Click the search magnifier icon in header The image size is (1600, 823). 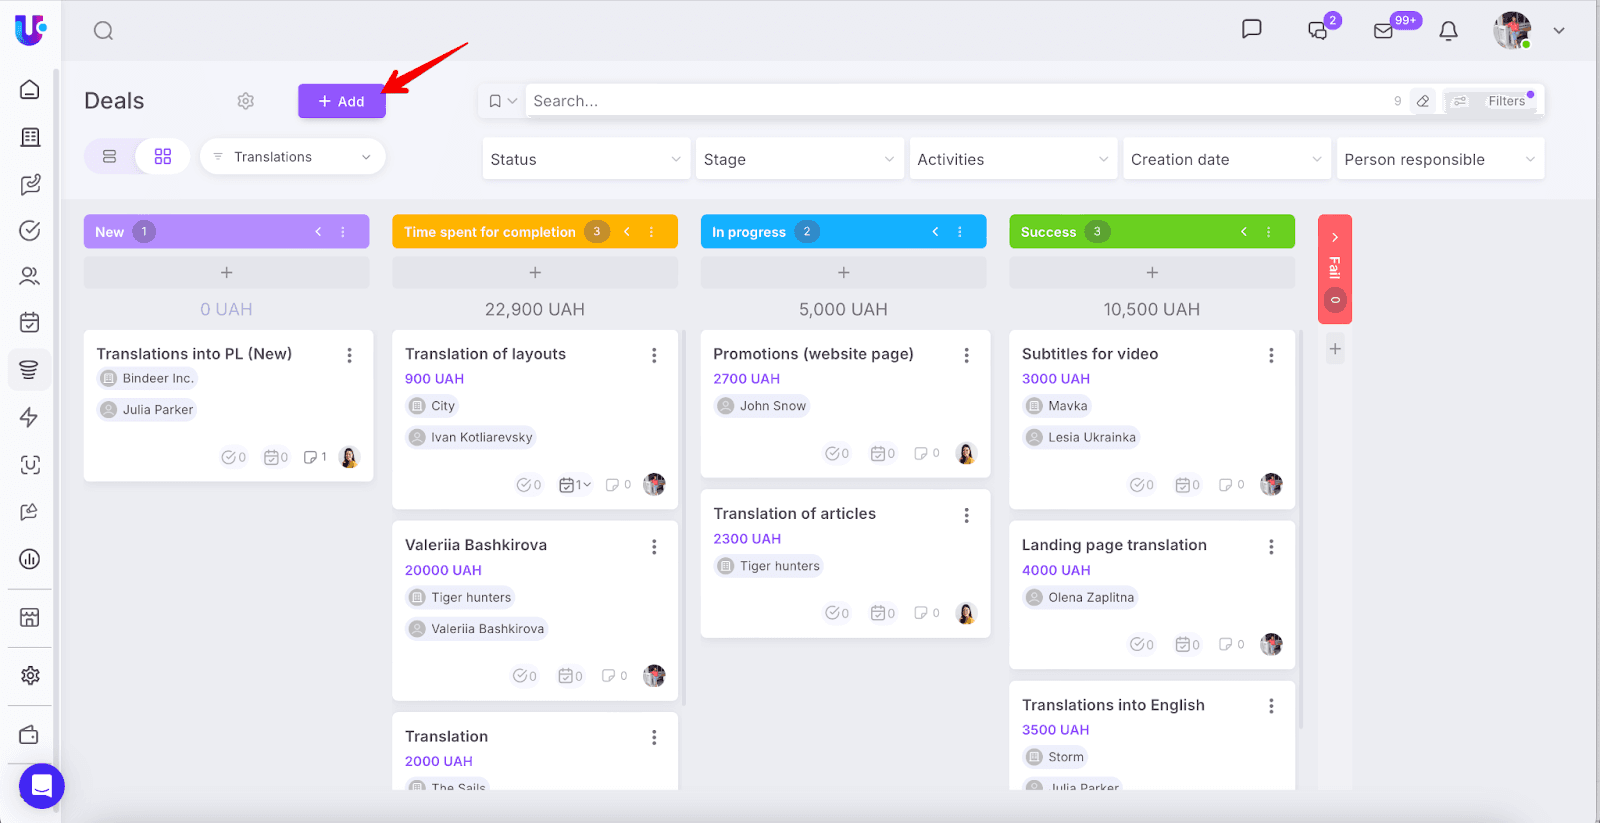(103, 31)
